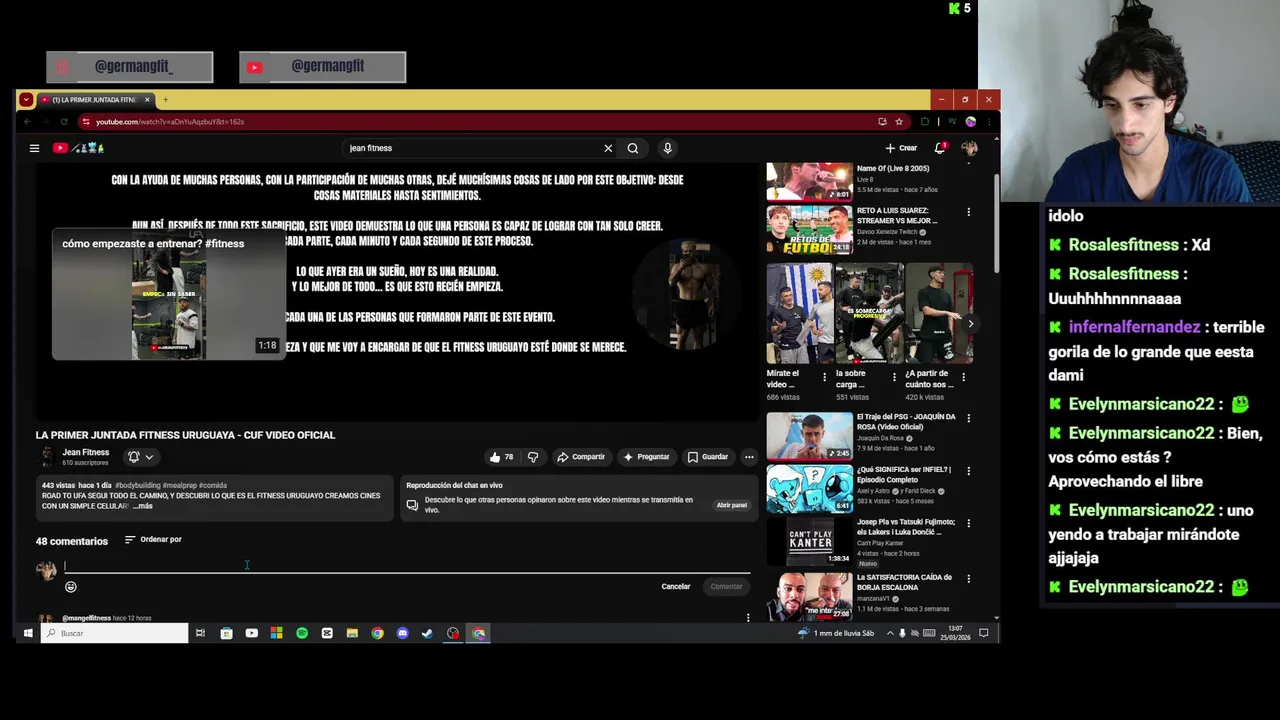Open a new browser tab
Screen dimensions: 1280x720
(x=165, y=100)
